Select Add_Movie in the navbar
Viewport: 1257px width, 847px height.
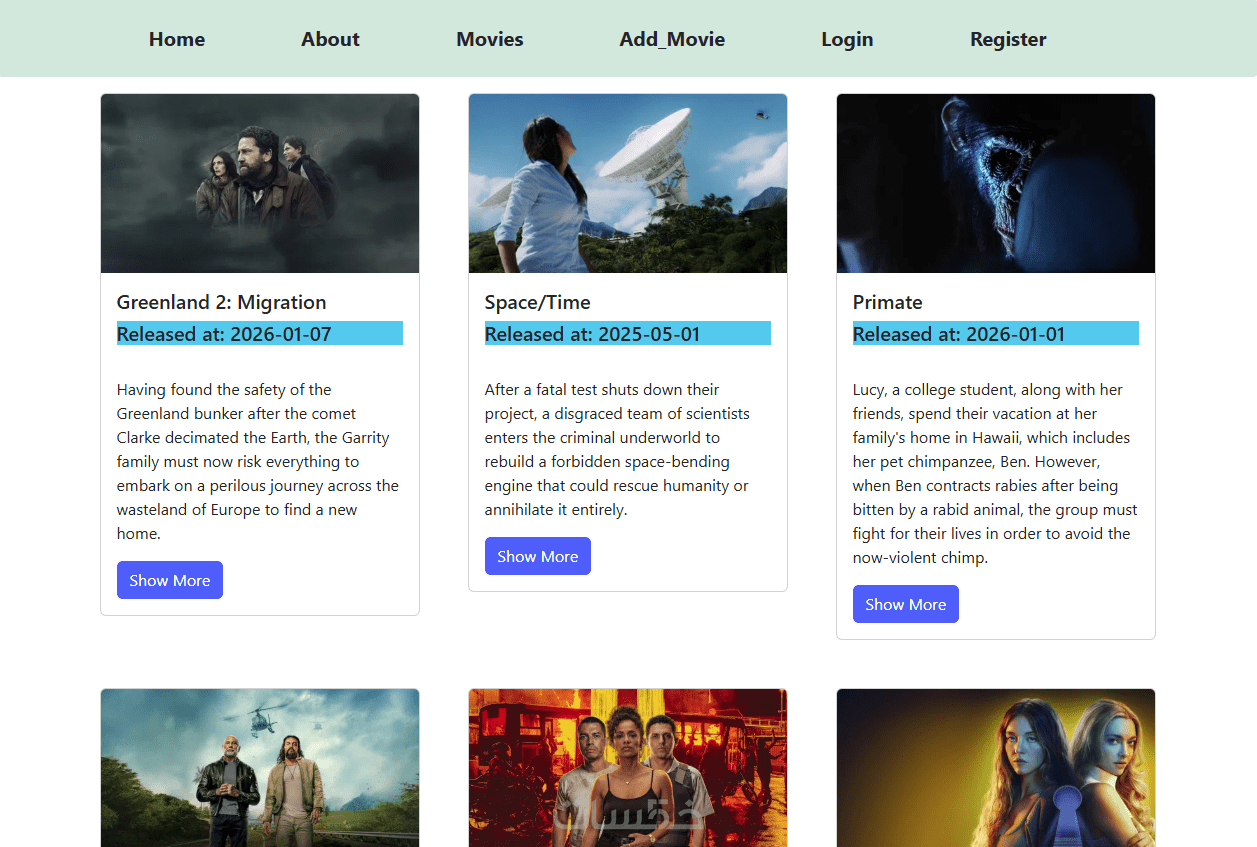pos(672,39)
